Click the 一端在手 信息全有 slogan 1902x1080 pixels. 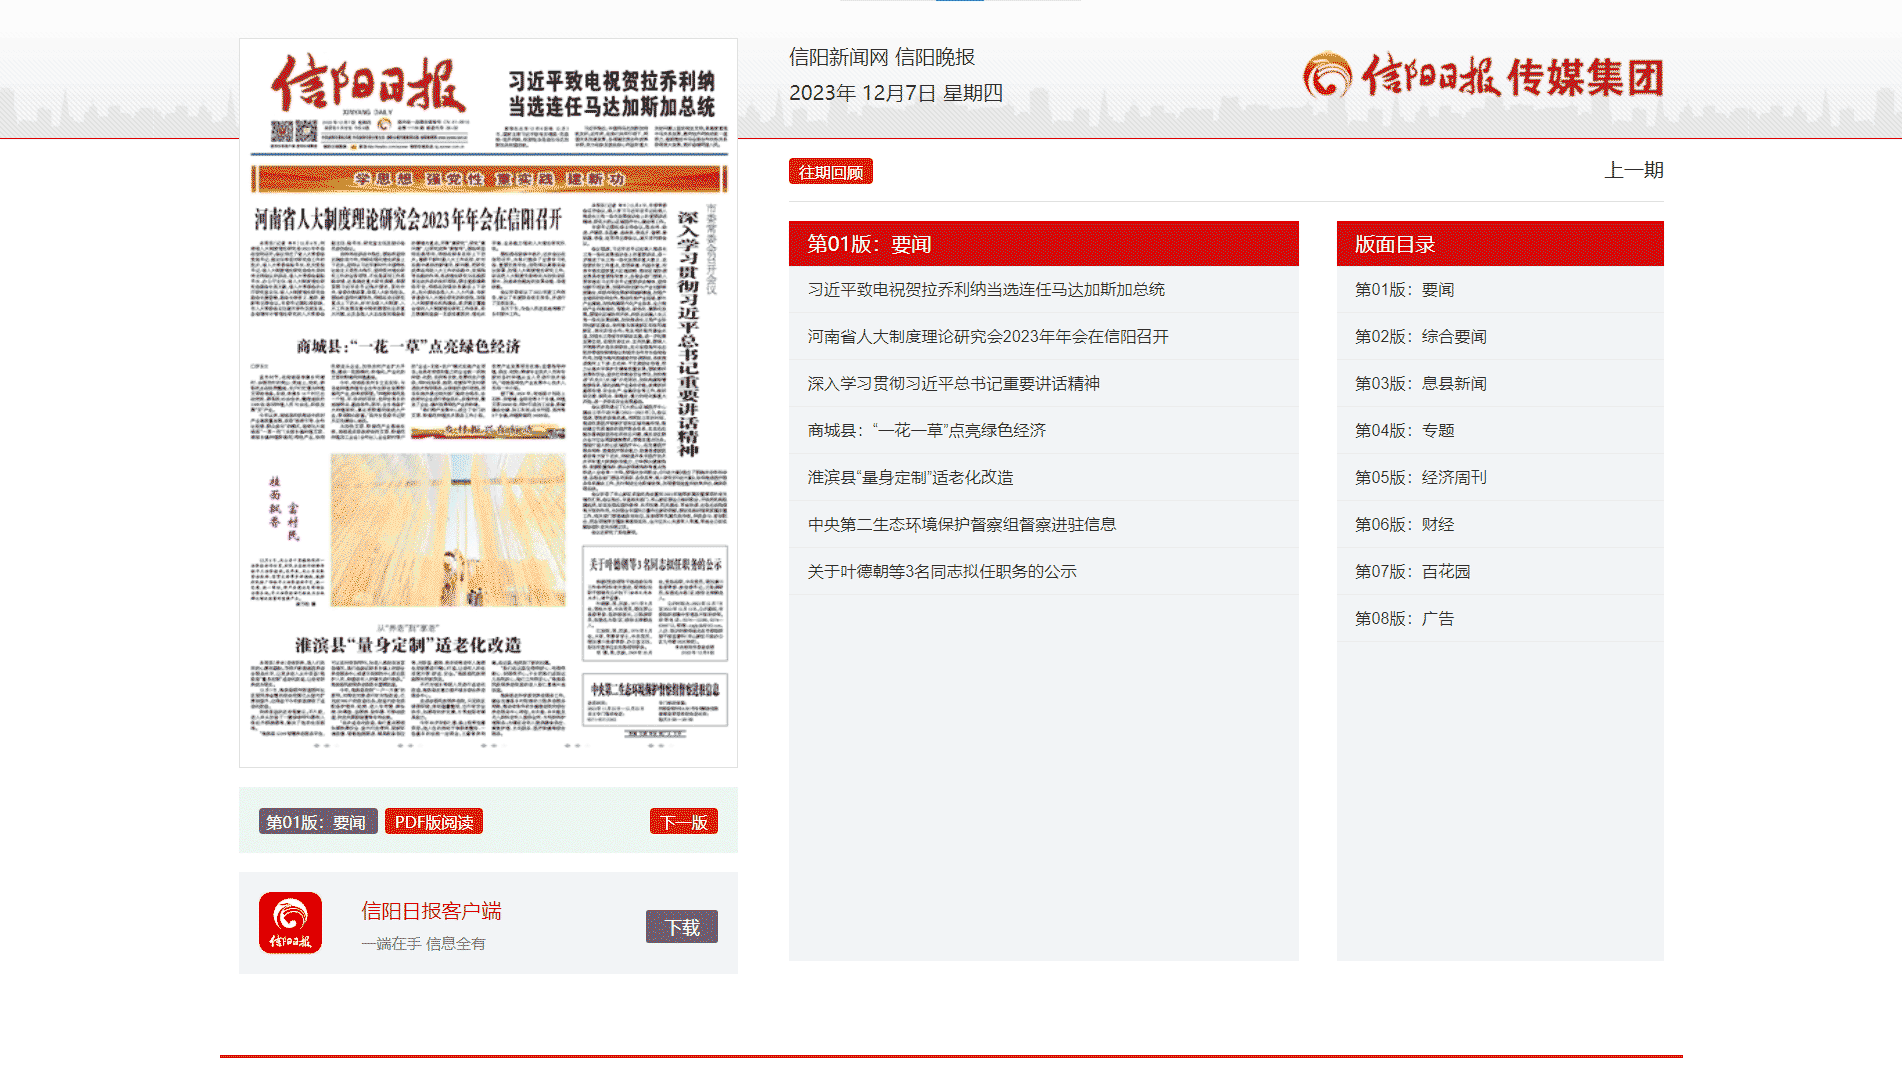[423, 944]
